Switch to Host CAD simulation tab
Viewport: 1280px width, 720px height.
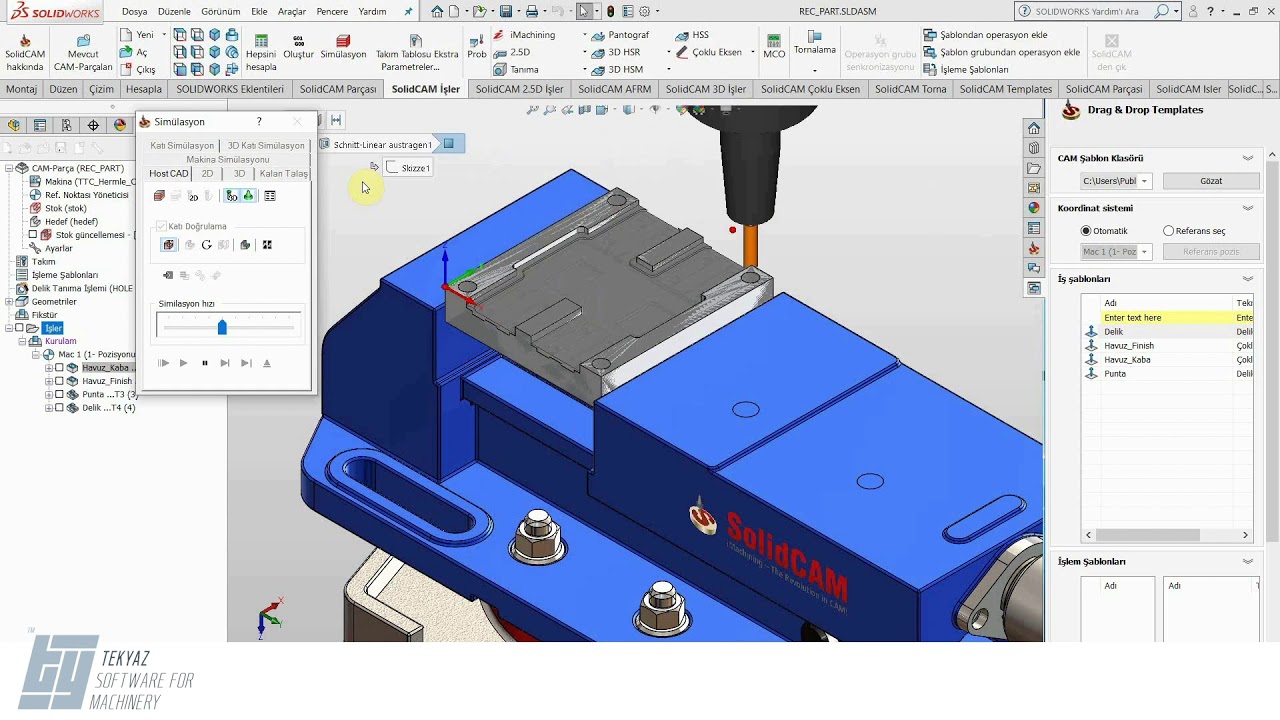[x=169, y=174]
